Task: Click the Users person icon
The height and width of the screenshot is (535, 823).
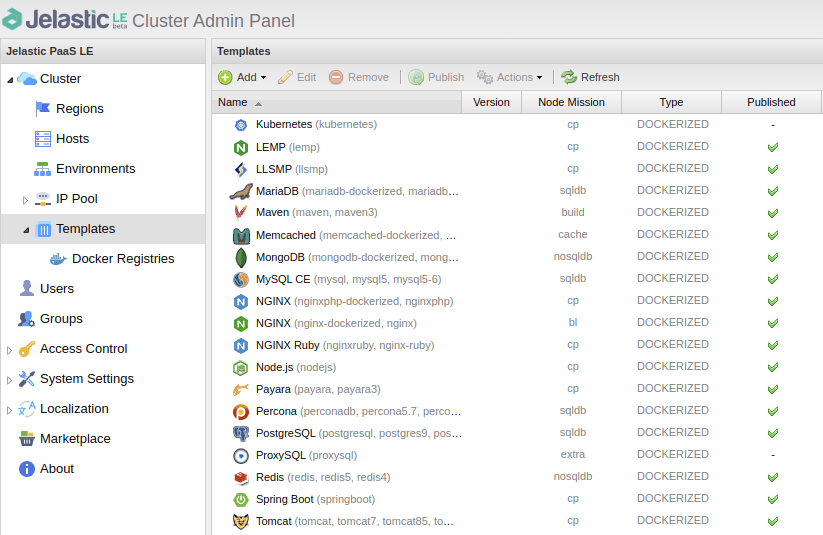Action: 26,288
